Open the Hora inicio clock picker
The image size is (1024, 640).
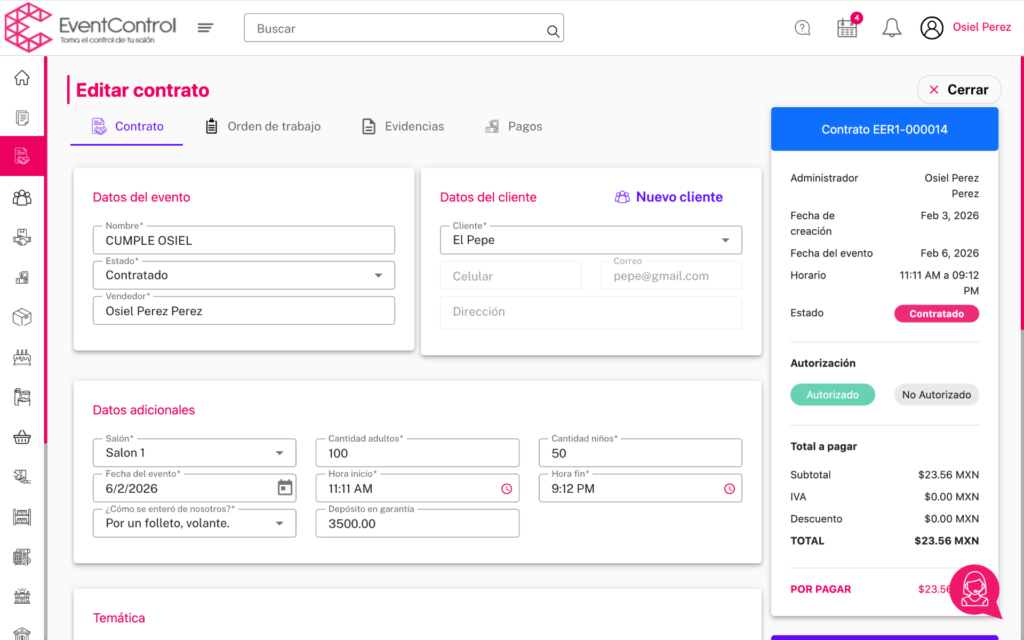click(506, 489)
